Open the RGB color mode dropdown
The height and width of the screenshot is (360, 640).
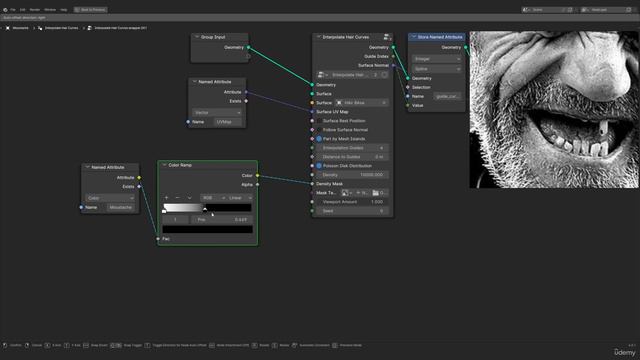[x=213, y=198]
